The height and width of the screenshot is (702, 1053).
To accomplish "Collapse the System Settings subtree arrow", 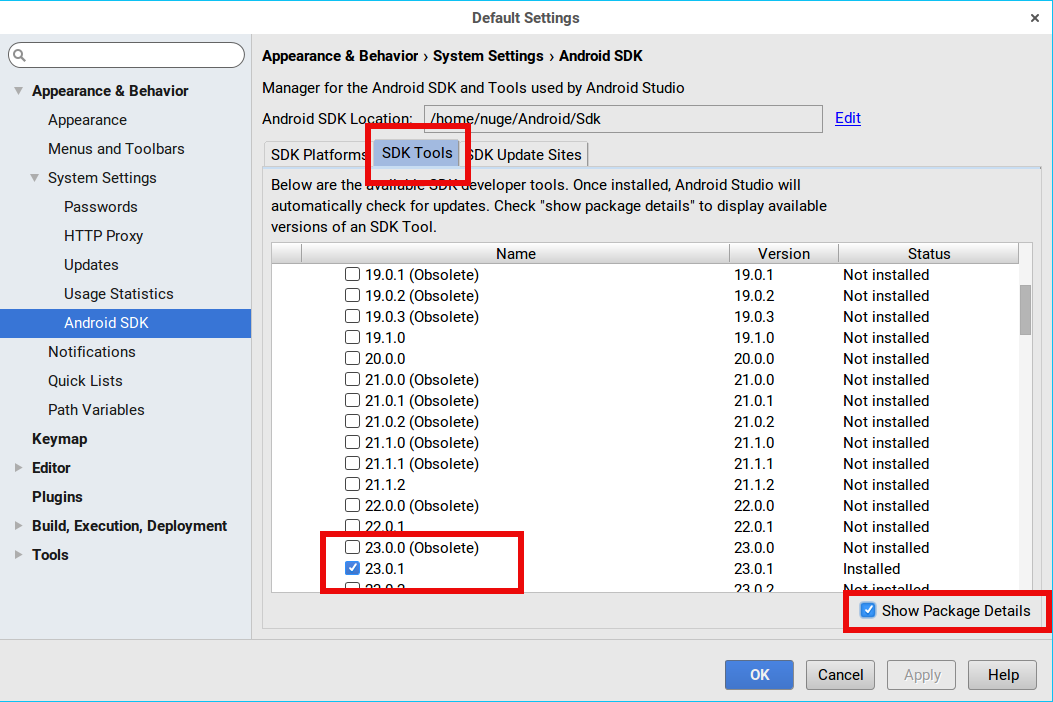I will pyautogui.click(x=34, y=178).
